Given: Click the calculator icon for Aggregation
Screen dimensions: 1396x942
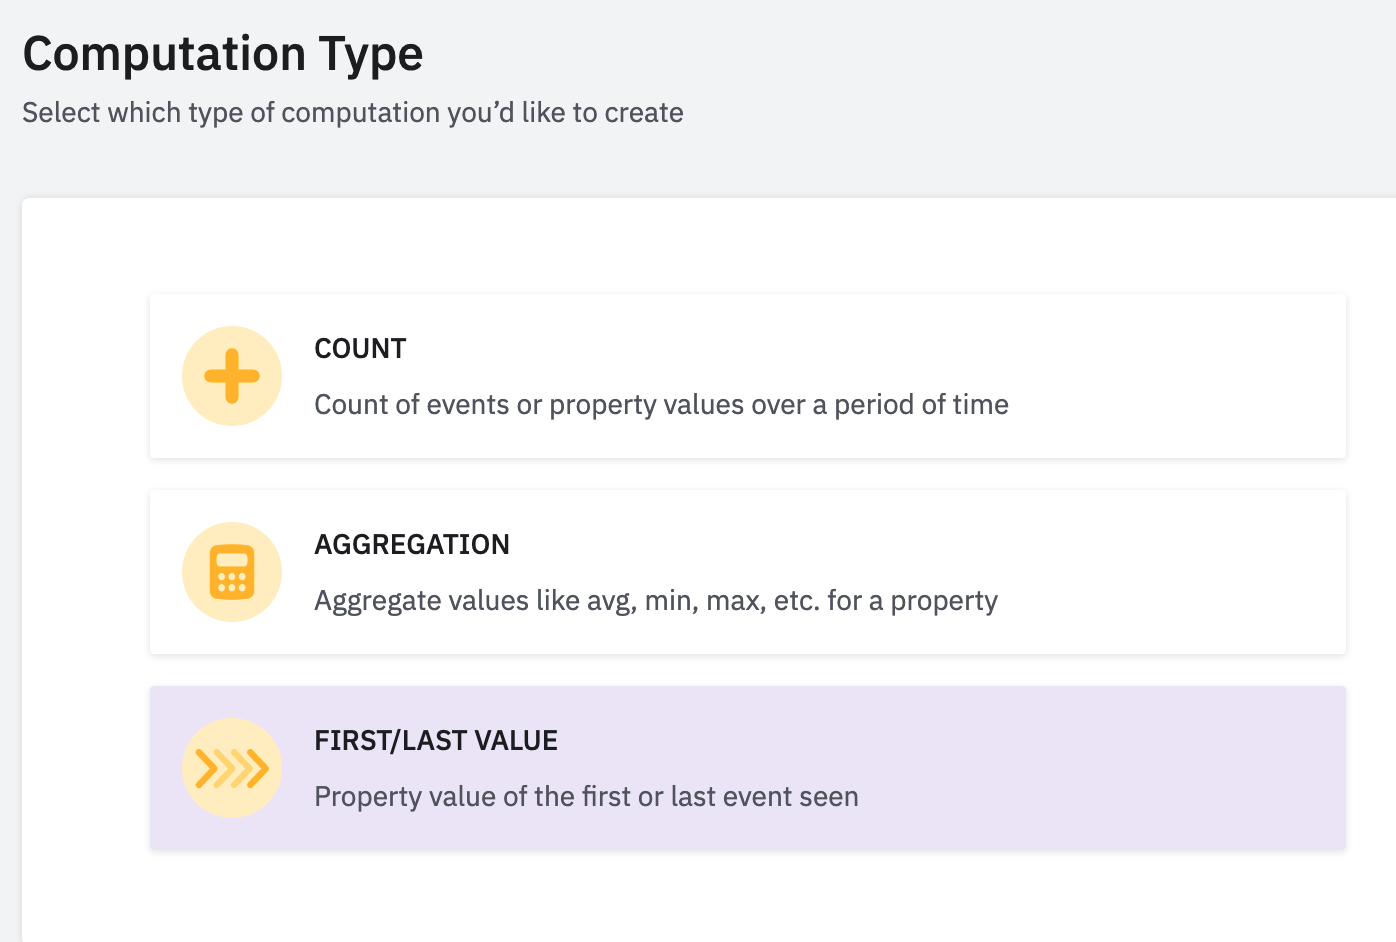Looking at the screenshot, I should [x=232, y=572].
